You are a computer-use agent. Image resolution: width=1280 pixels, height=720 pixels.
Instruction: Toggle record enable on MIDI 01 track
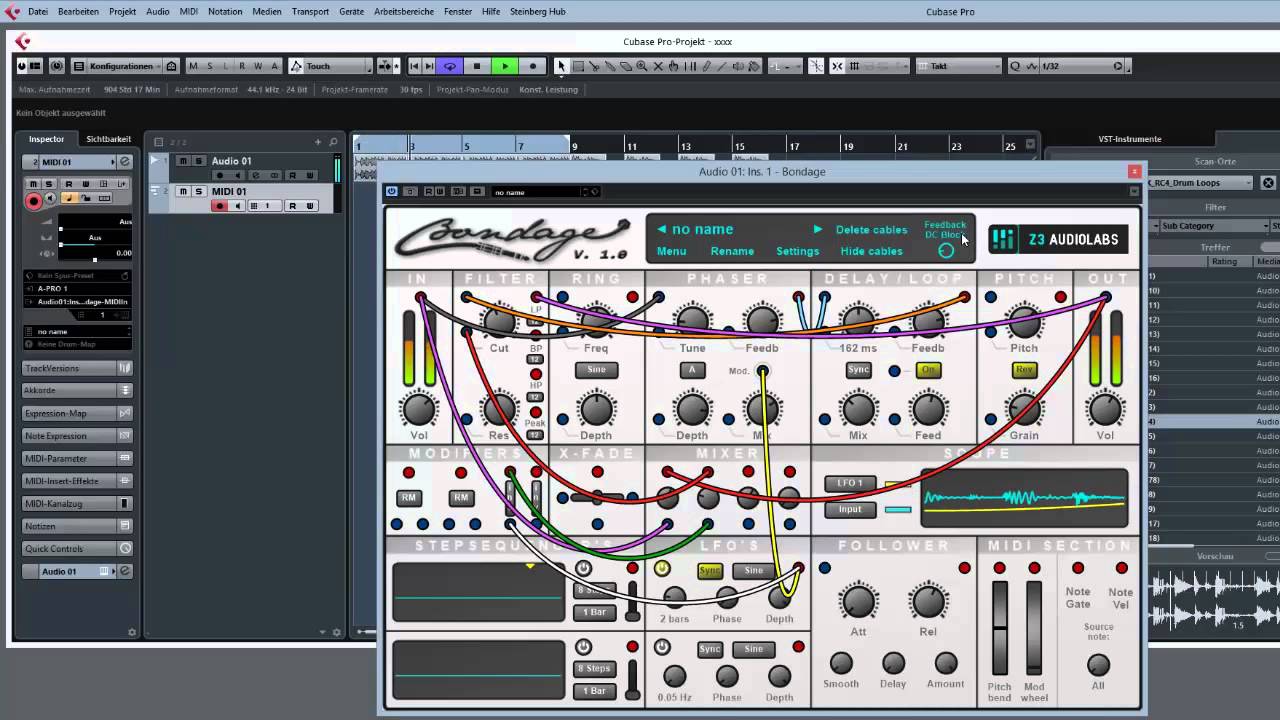(220, 206)
